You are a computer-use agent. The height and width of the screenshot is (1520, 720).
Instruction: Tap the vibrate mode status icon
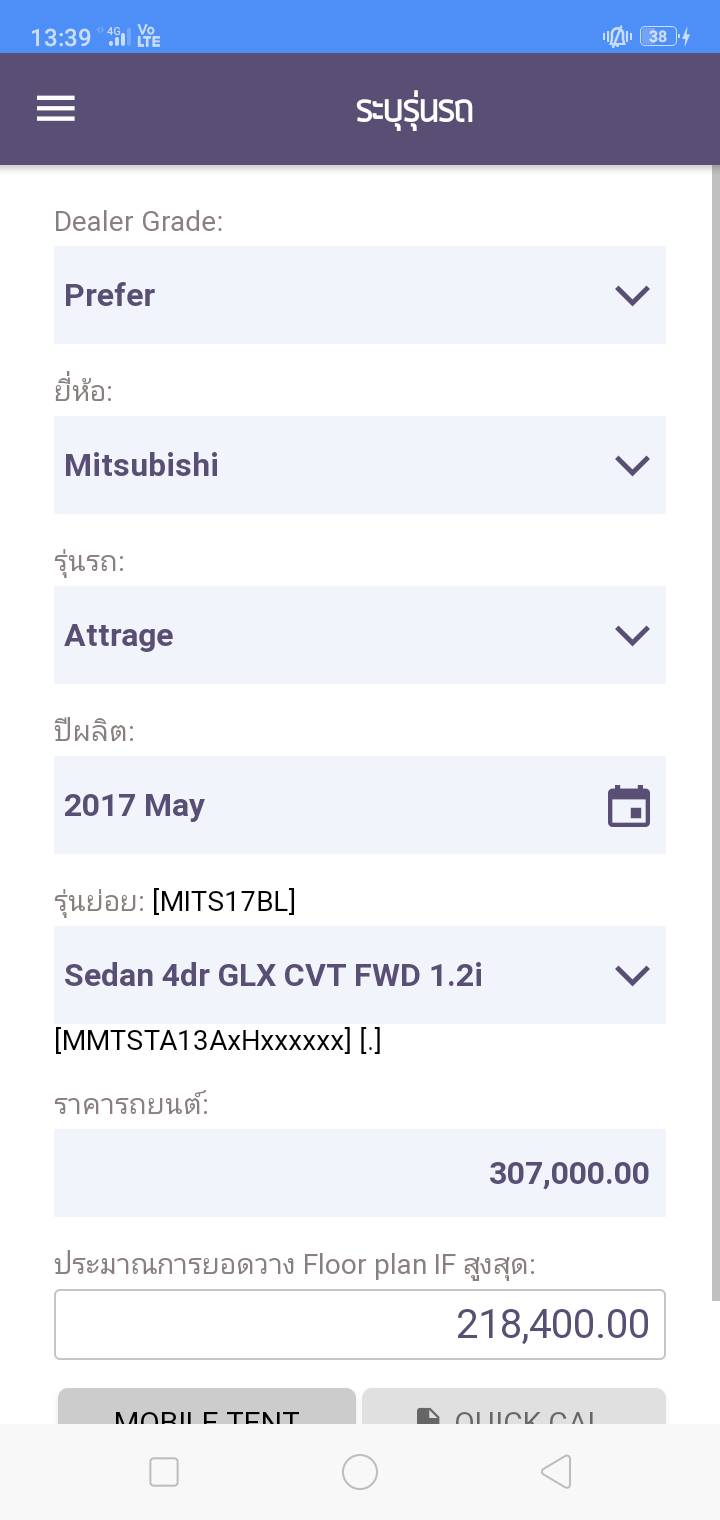click(x=616, y=37)
